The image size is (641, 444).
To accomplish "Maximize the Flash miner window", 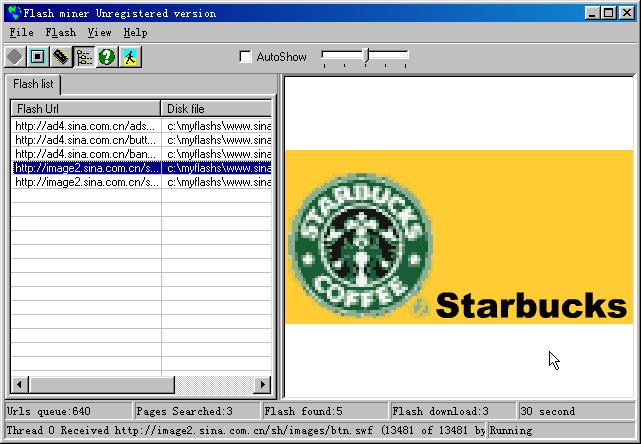I will [x=608, y=13].
